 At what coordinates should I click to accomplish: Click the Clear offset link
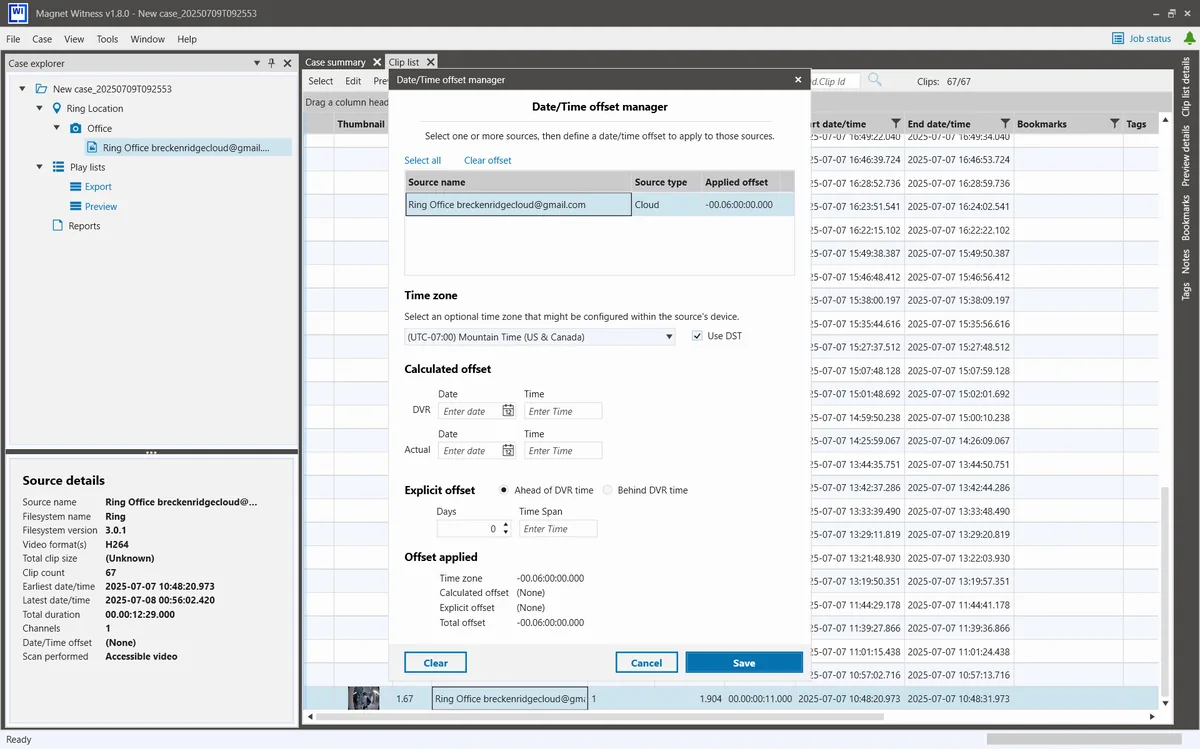click(x=487, y=160)
